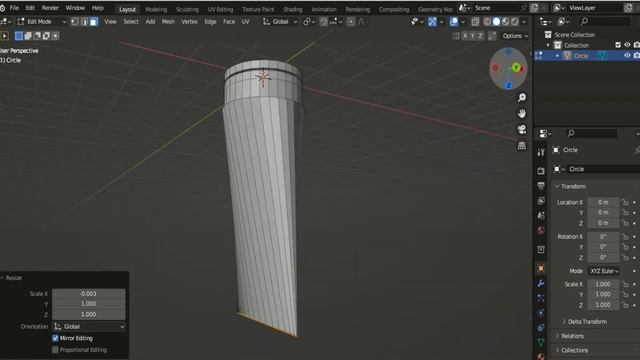Expand Delta Transform section
The height and width of the screenshot is (360, 640).
tap(584, 322)
